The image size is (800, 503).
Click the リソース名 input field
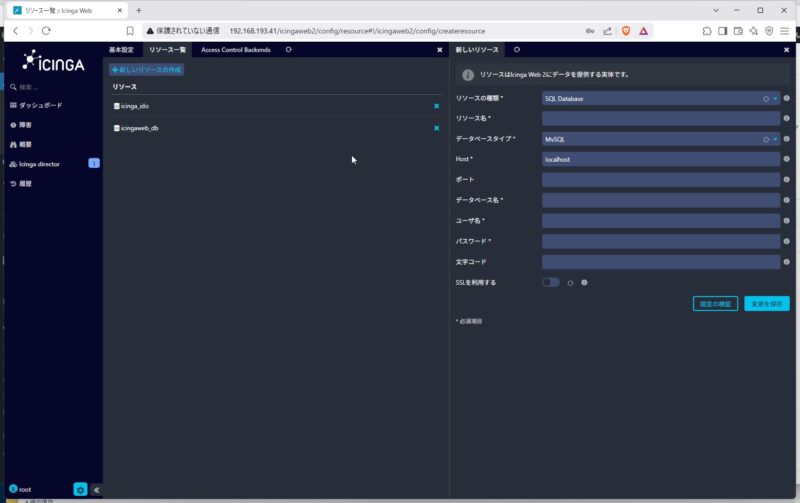tap(661, 118)
